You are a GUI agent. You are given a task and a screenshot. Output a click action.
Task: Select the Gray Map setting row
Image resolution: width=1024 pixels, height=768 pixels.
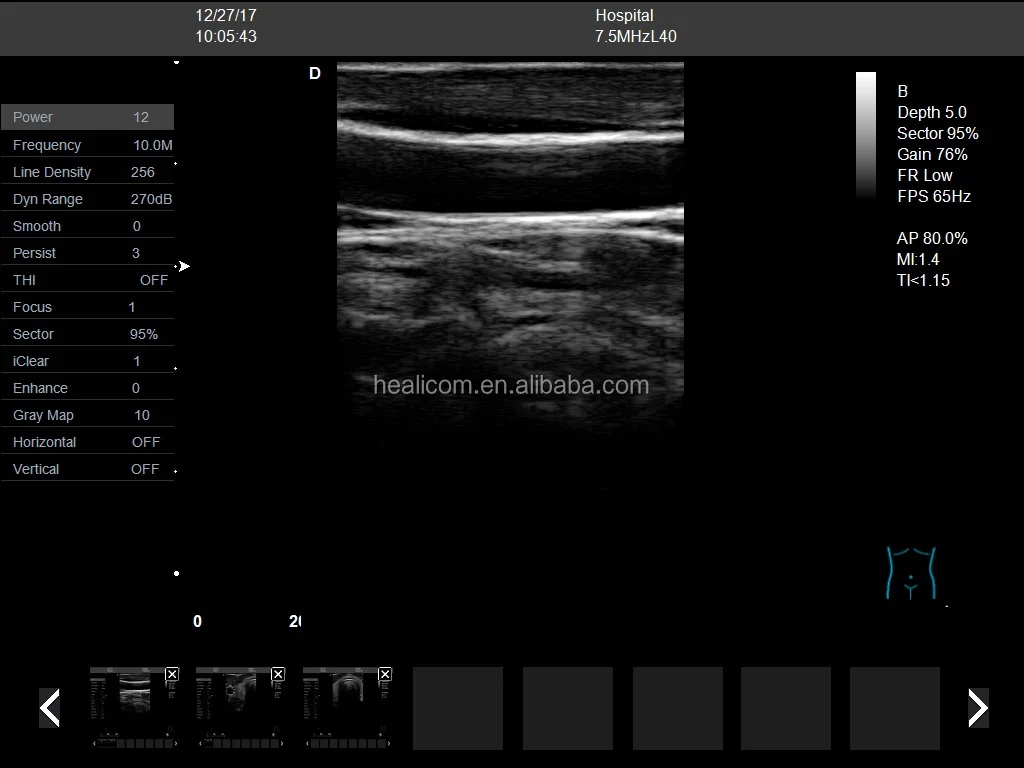88,415
